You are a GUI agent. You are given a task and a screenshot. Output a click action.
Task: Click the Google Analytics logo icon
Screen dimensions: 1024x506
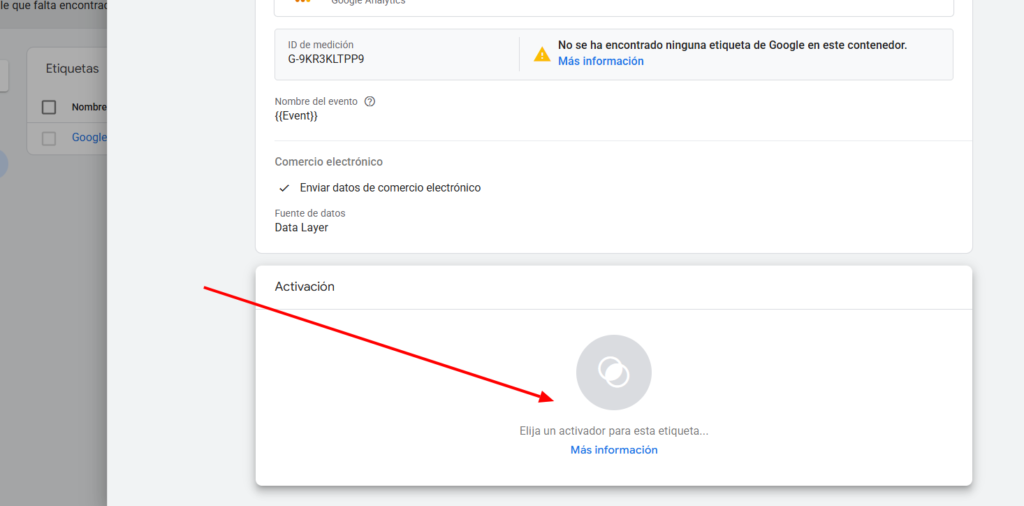coord(302,3)
